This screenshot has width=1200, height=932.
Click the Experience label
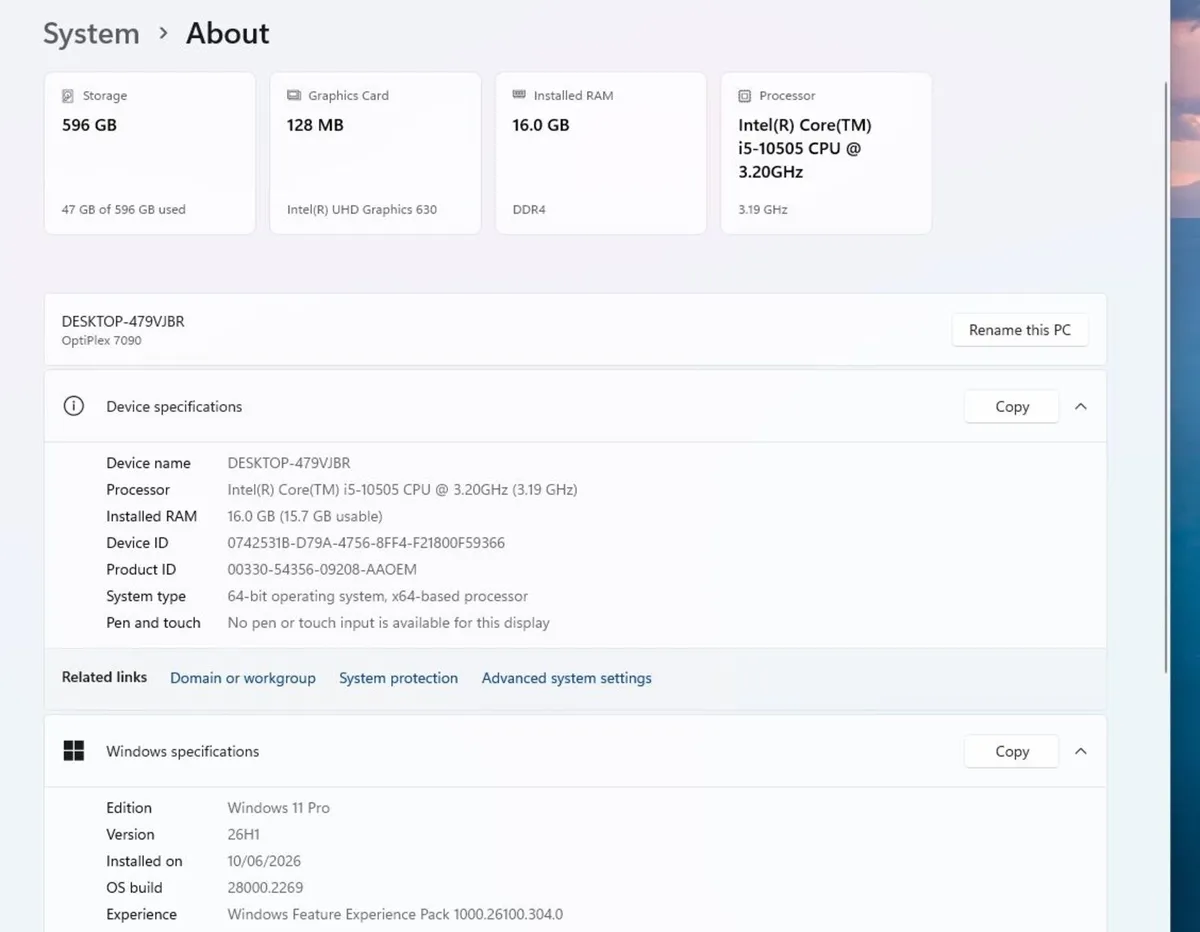(x=141, y=915)
